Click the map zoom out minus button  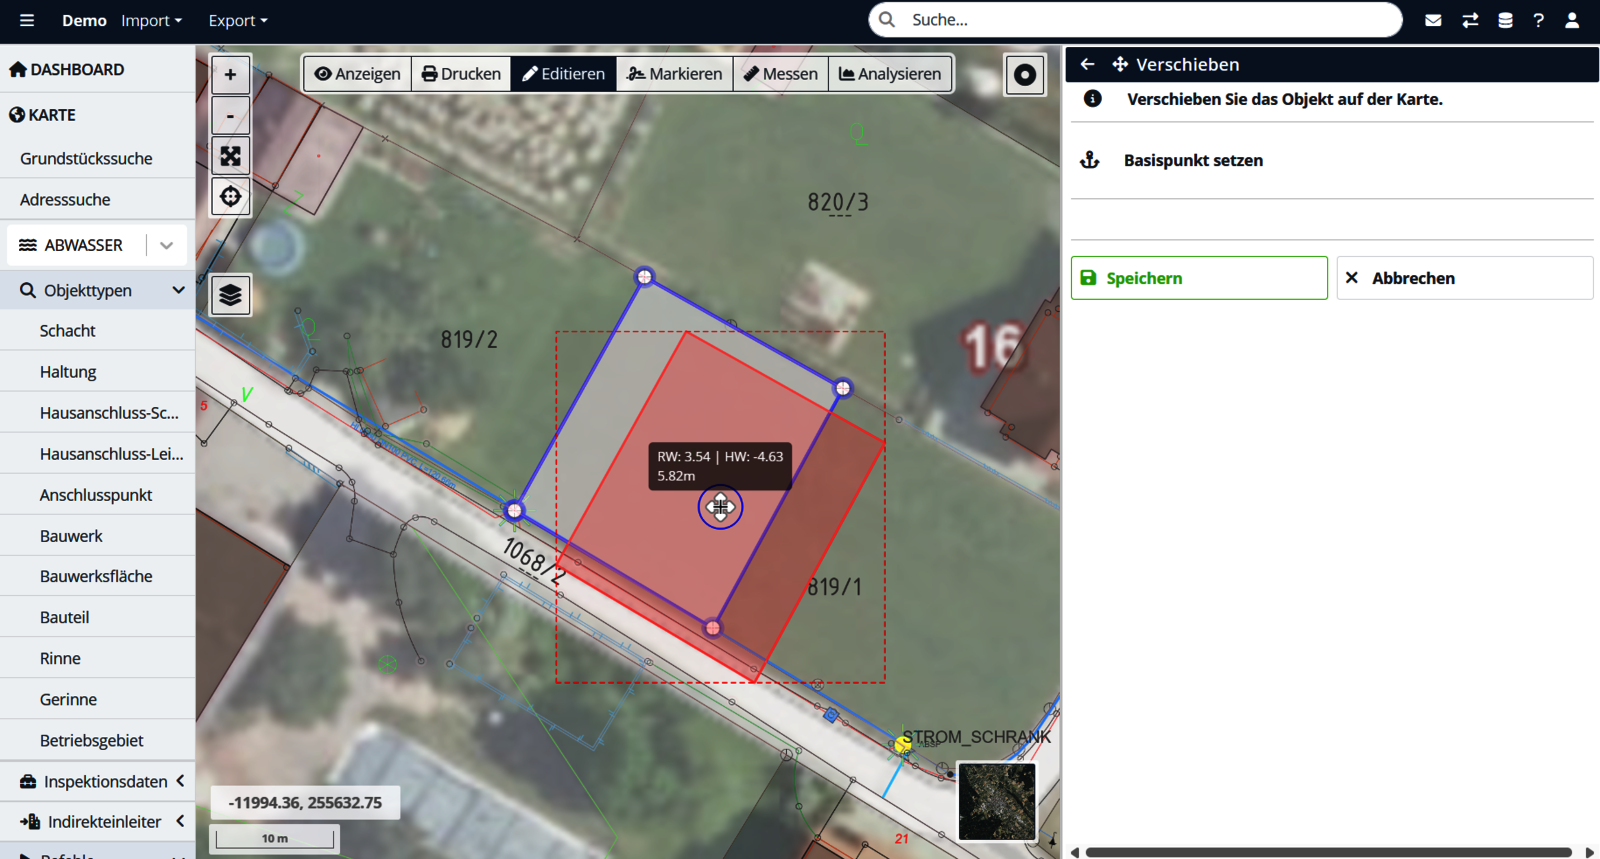[230, 116]
